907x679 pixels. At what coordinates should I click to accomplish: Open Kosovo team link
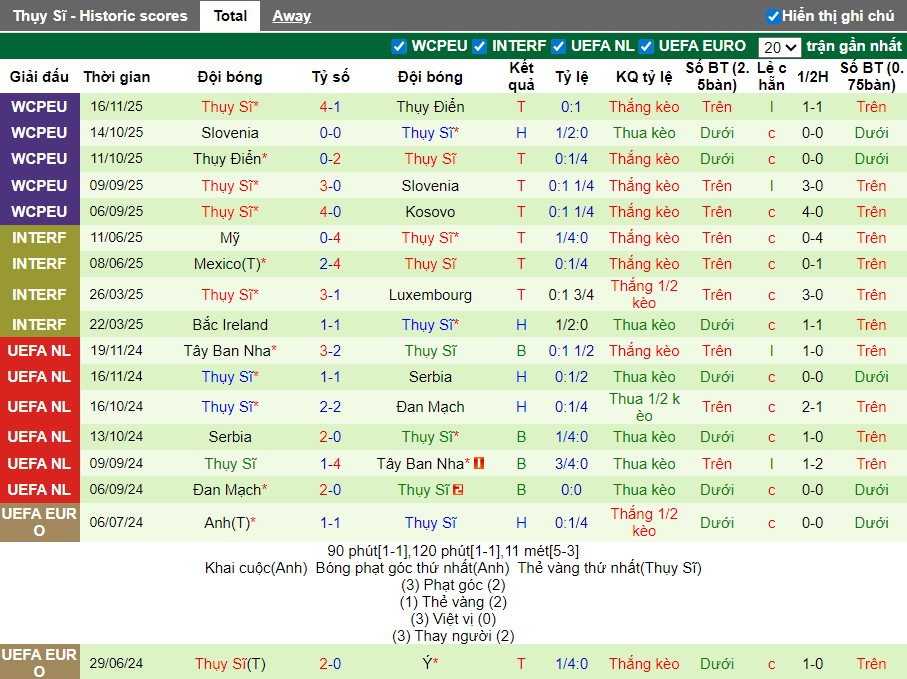[430, 212]
